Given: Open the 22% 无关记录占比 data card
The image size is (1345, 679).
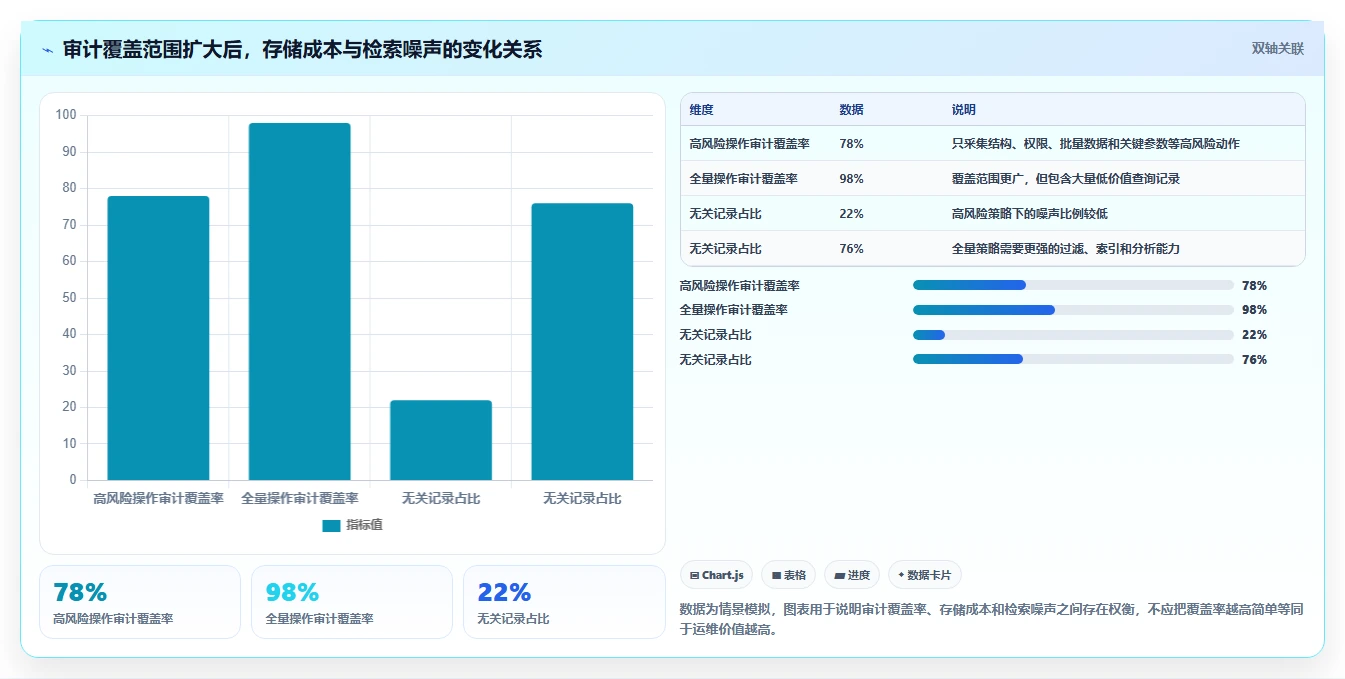Looking at the screenshot, I should click(x=564, y=602).
